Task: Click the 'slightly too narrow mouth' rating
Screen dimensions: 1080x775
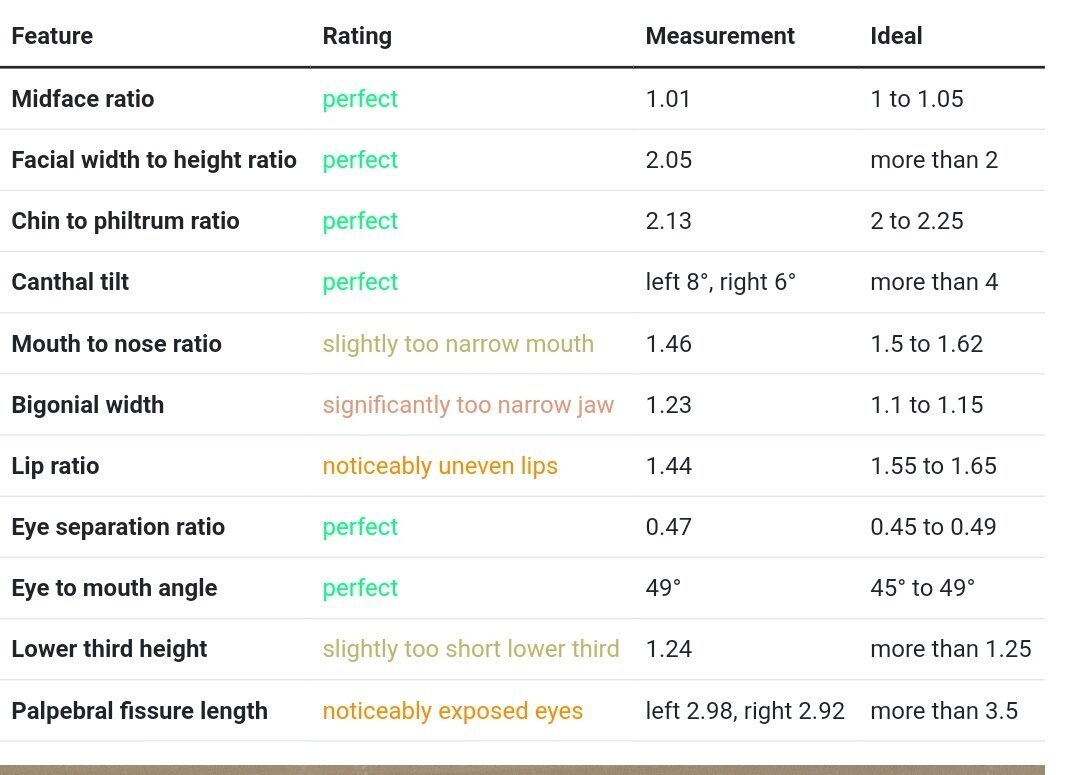Action: pos(458,344)
